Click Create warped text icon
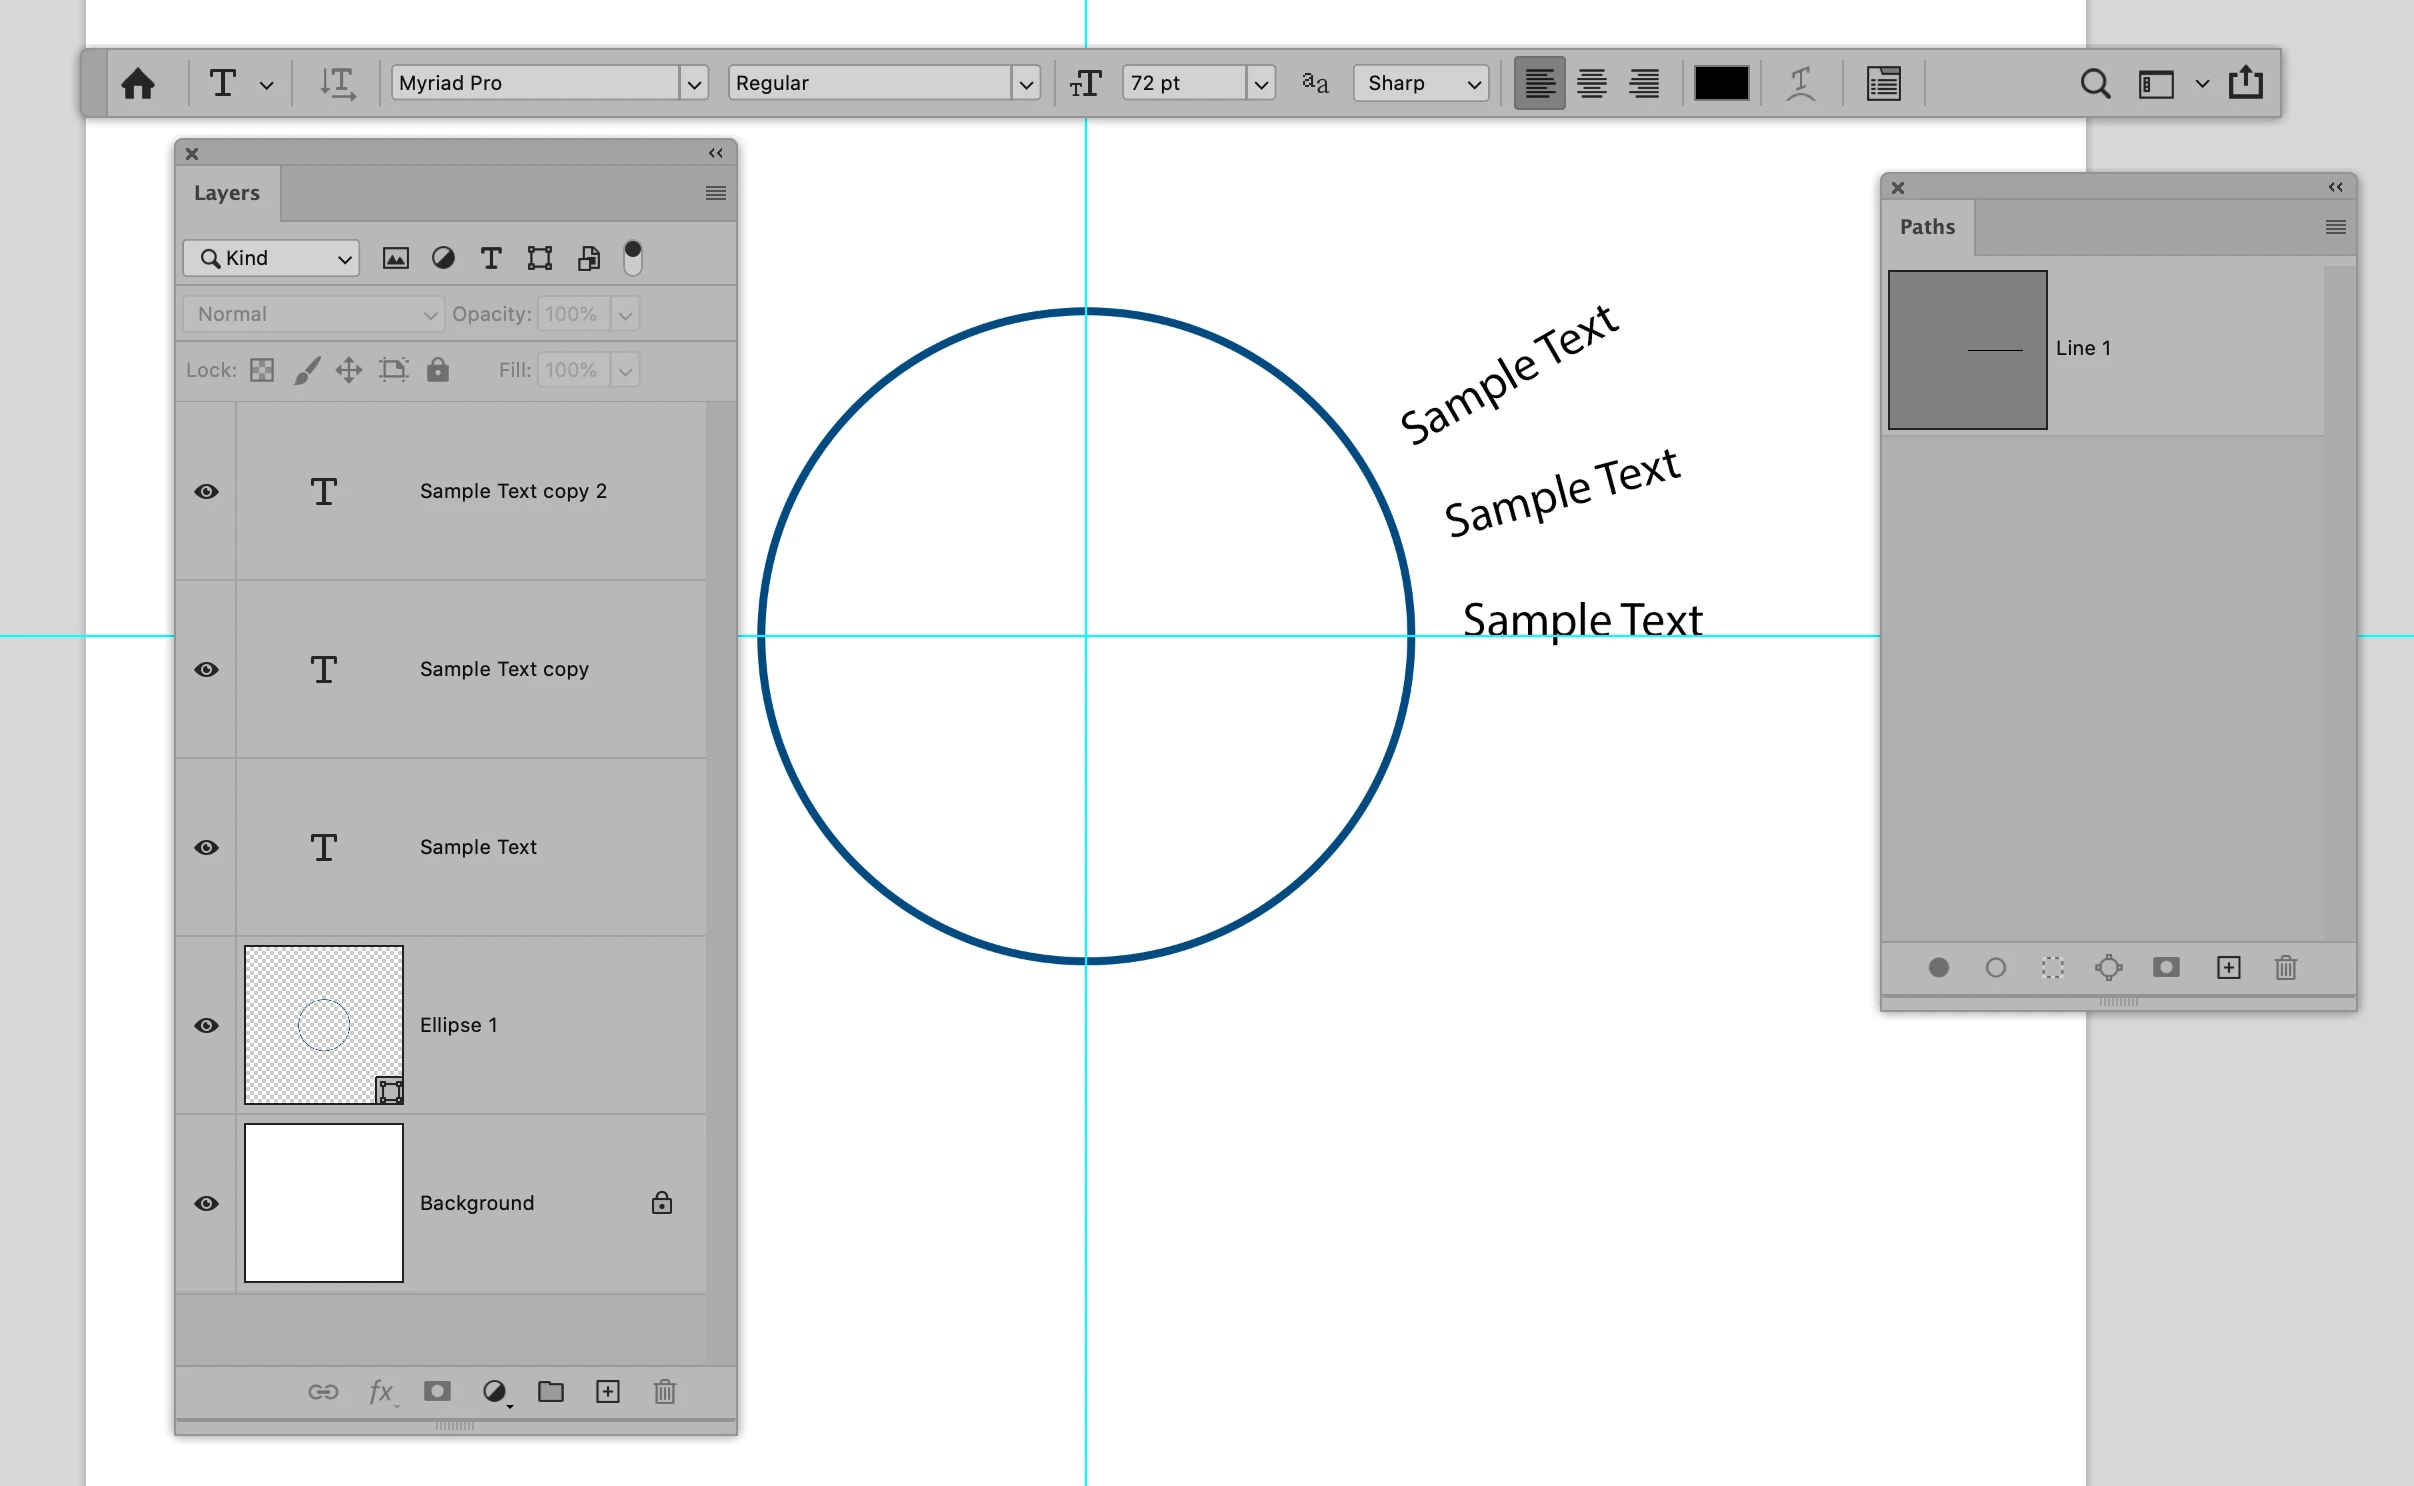This screenshot has height=1486, width=2414. click(1800, 83)
